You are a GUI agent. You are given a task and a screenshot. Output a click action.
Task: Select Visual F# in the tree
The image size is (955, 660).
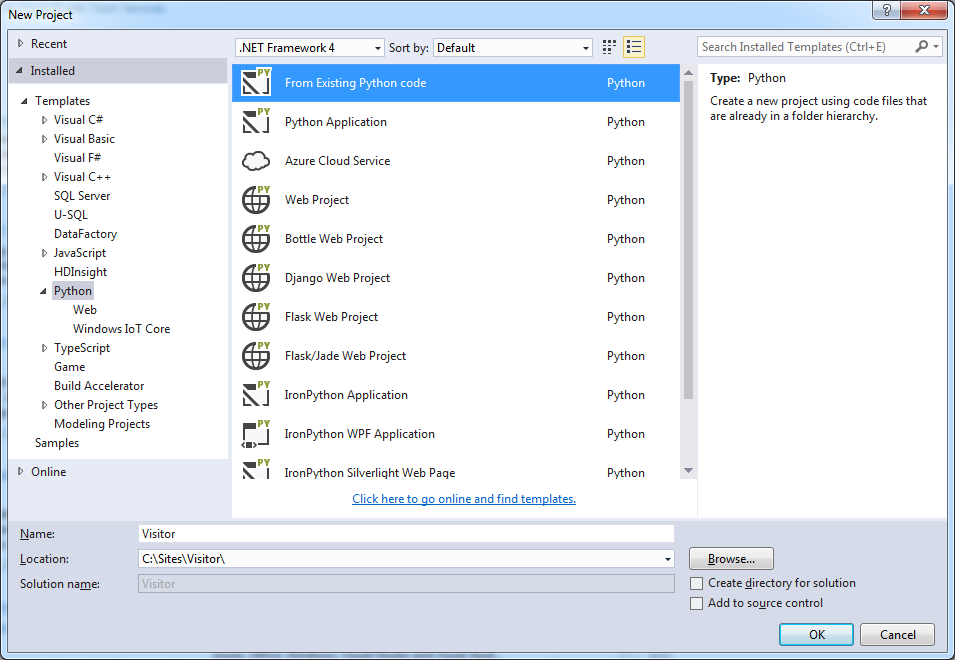[77, 158]
